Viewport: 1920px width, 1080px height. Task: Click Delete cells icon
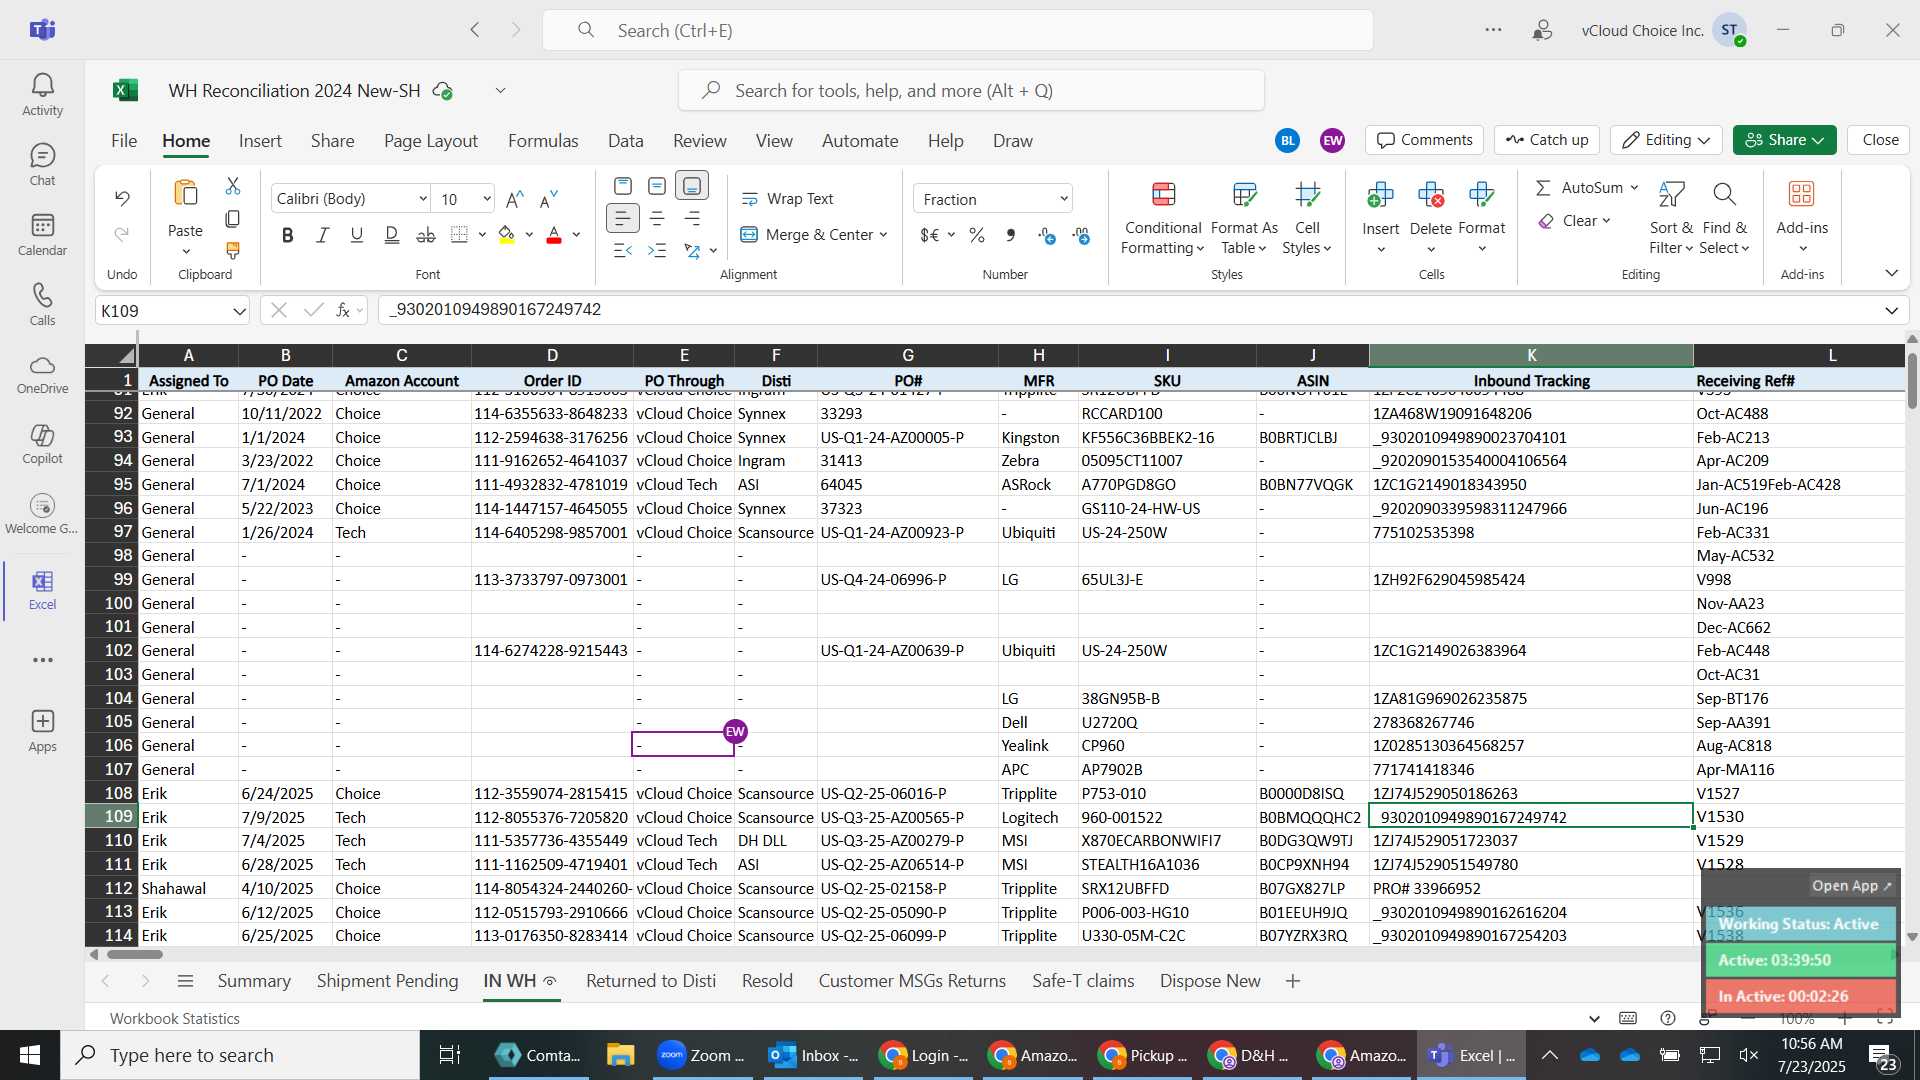pyautogui.click(x=1431, y=194)
